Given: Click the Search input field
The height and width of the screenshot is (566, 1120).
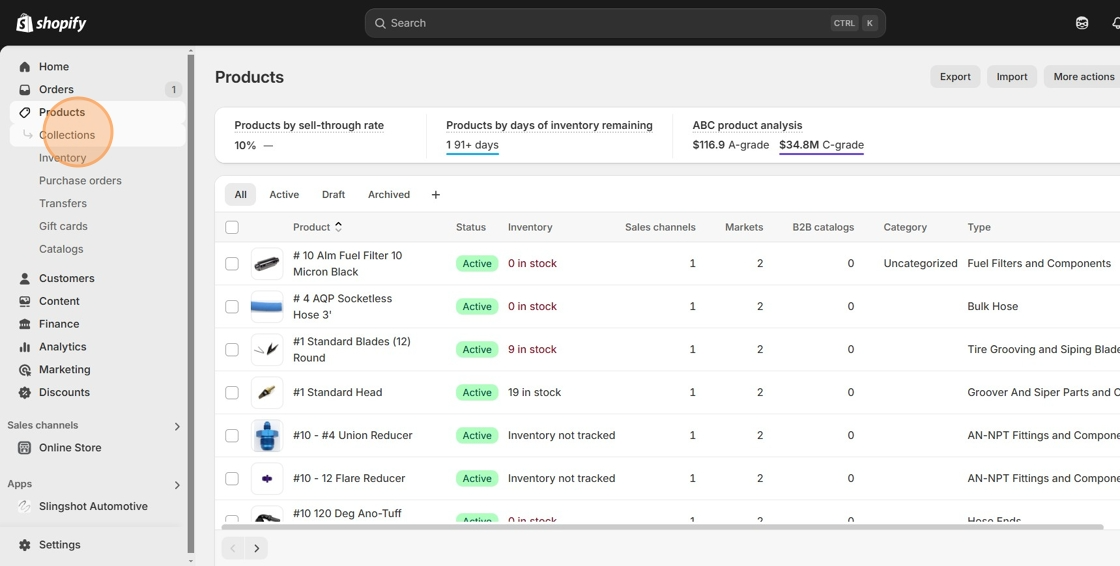Looking at the screenshot, I should point(600,23).
